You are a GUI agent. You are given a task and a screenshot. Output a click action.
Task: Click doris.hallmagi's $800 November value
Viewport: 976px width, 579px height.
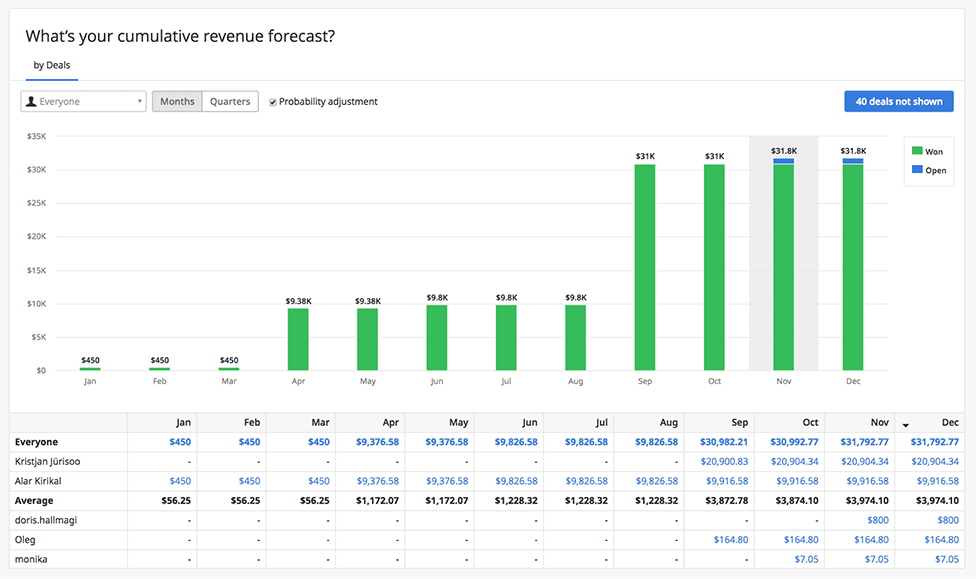tap(878, 520)
